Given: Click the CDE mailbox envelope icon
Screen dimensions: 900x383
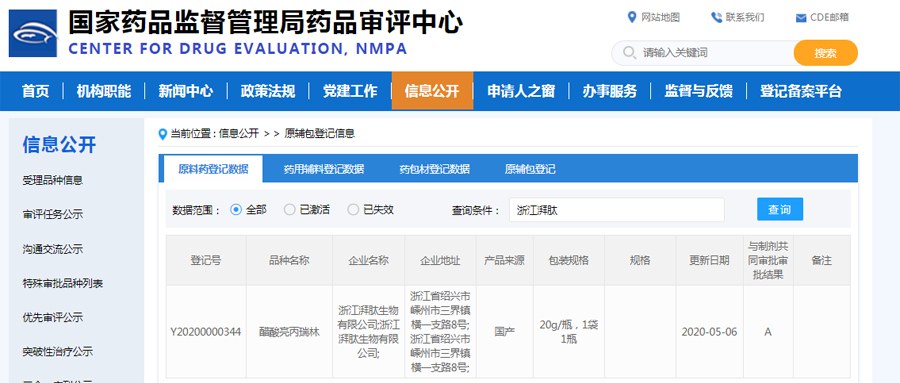Looking at the screenshot, I should [801, 18].
